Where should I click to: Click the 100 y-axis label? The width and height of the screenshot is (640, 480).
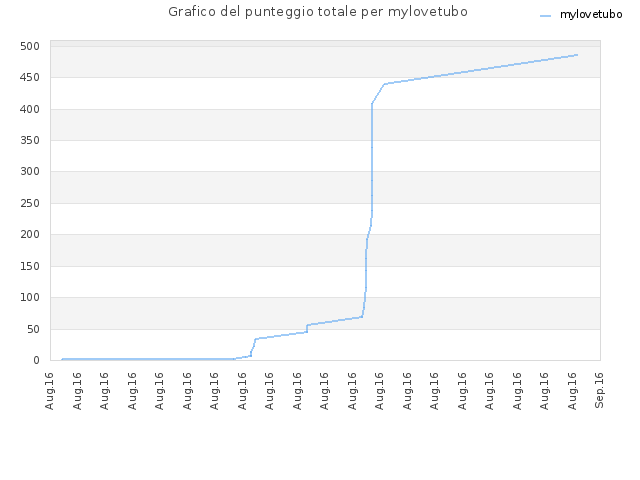(x=30, y=298)
